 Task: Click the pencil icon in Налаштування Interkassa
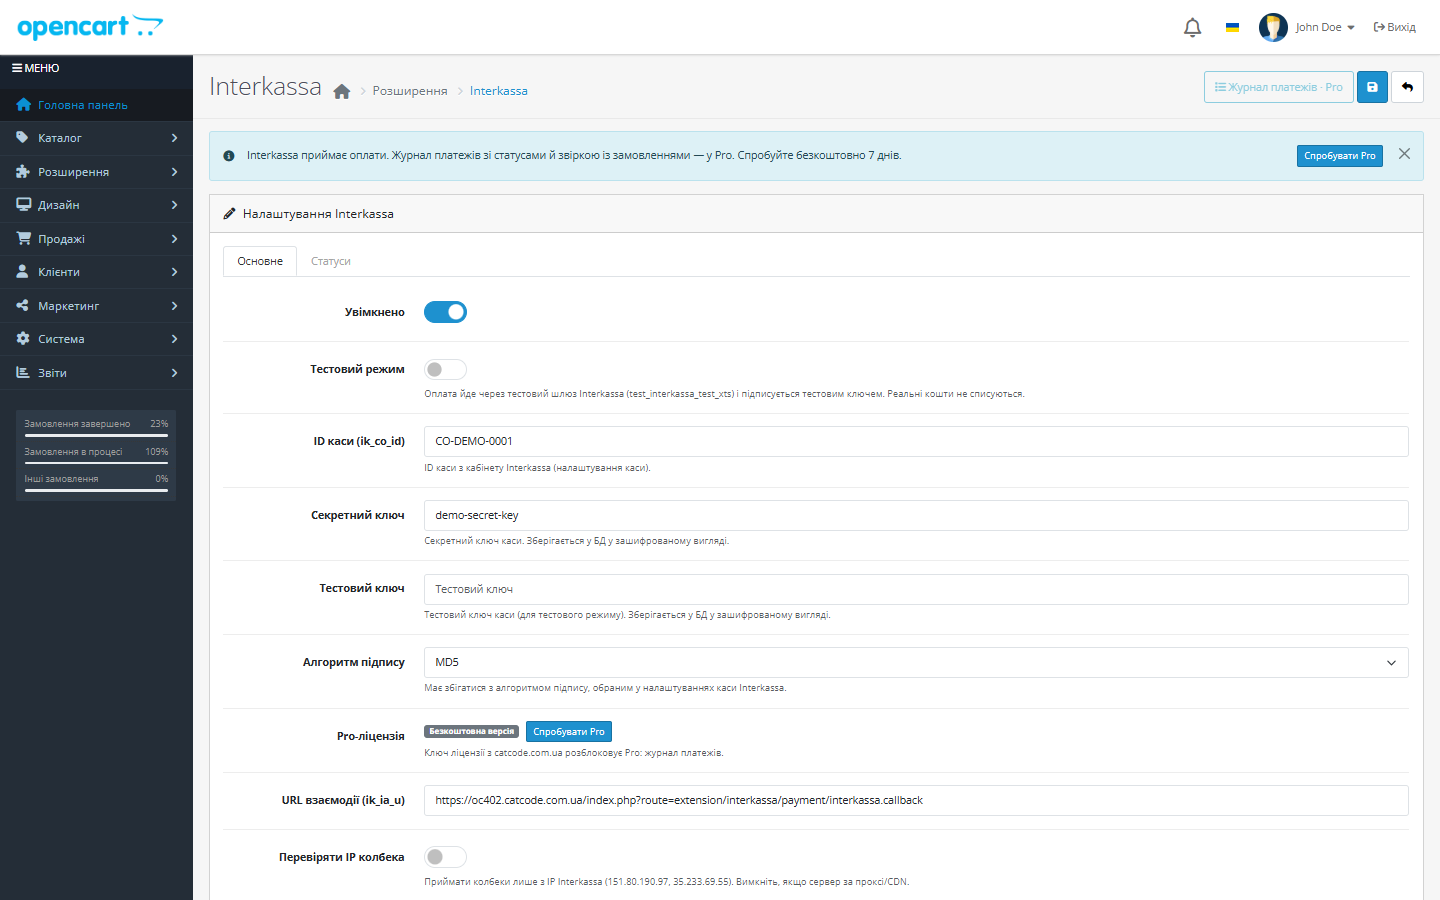229,214
